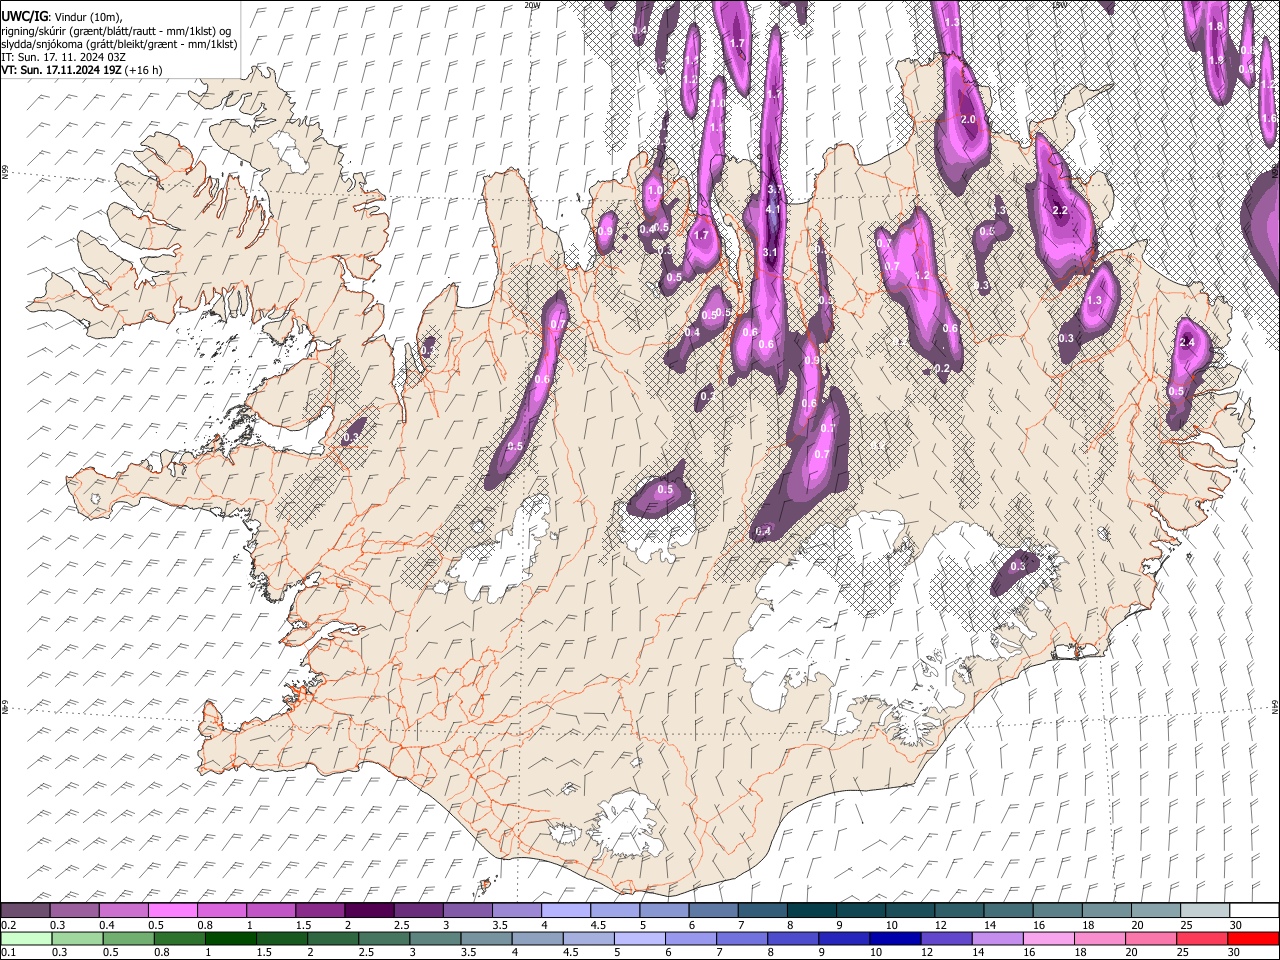
Task: Click the 4.1 precipitation value on the map
Action: [773, 210]
